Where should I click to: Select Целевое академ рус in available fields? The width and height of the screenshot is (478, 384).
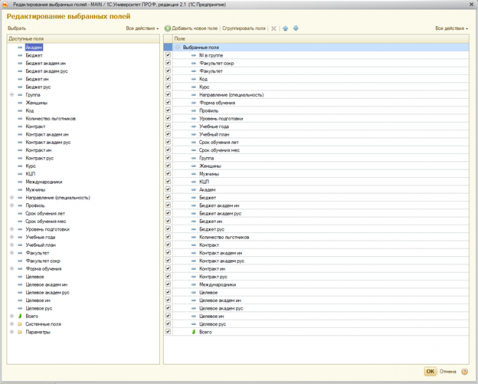(x=47, y=293)
